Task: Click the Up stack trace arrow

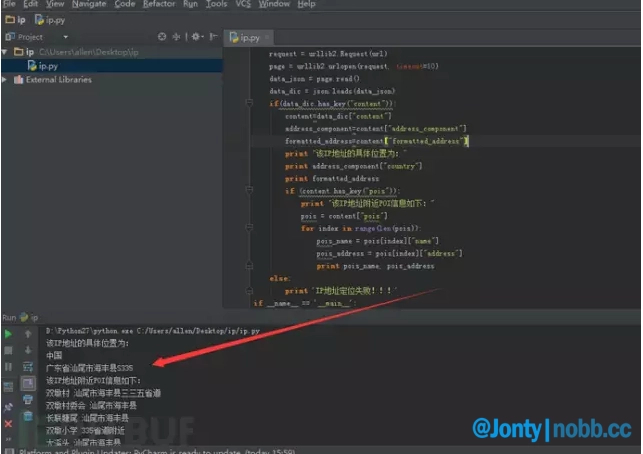Action: (x=28, y=333)
